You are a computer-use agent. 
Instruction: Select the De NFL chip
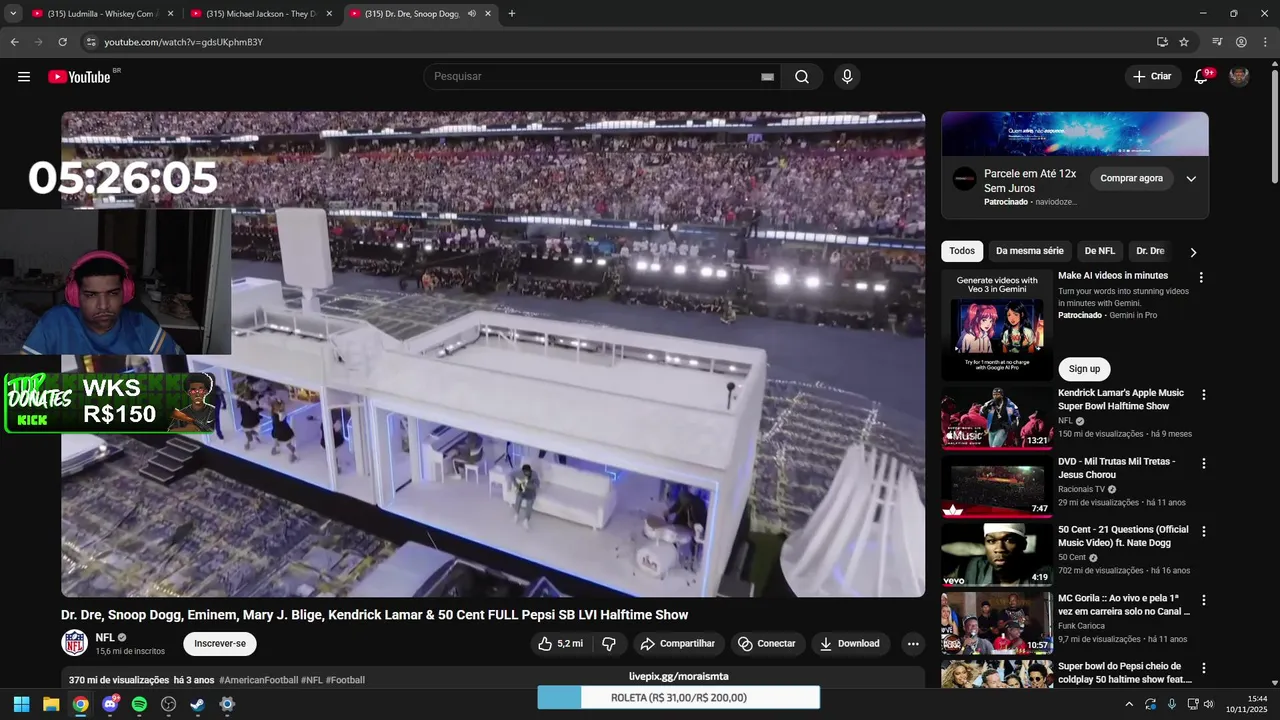click(x=1100, y=251)
